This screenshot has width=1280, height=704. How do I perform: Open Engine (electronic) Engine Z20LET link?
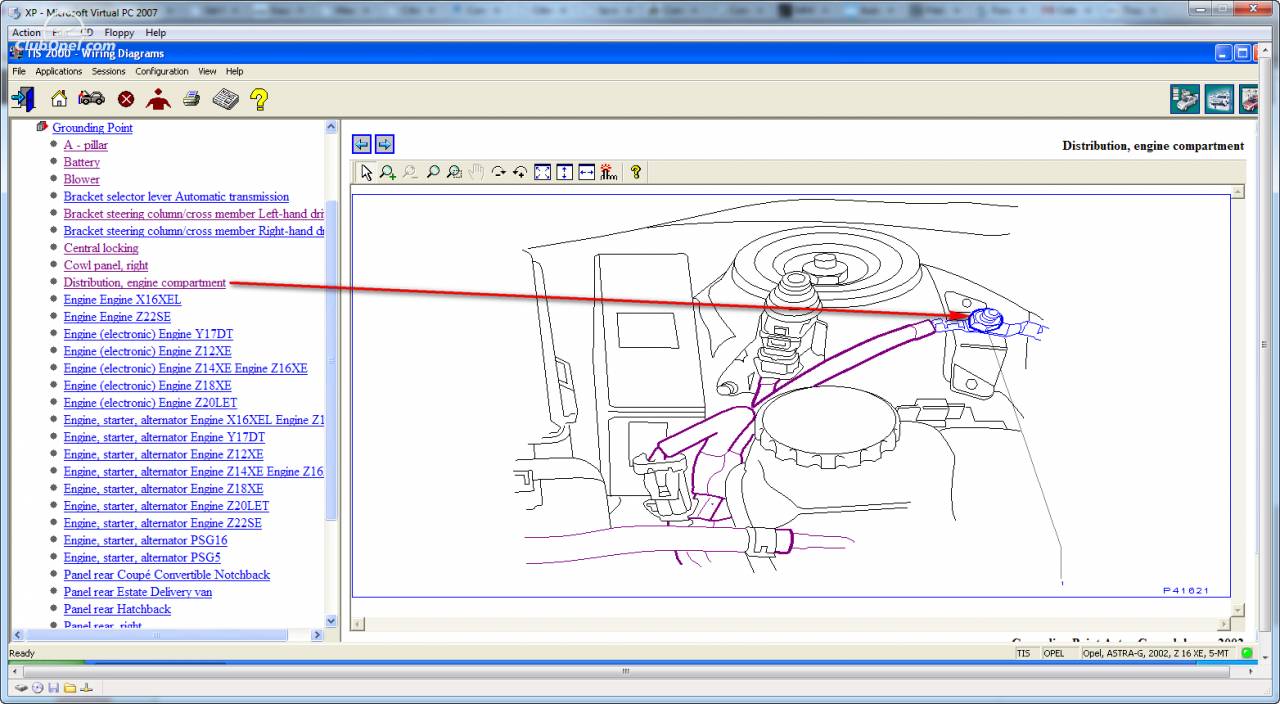150,403
